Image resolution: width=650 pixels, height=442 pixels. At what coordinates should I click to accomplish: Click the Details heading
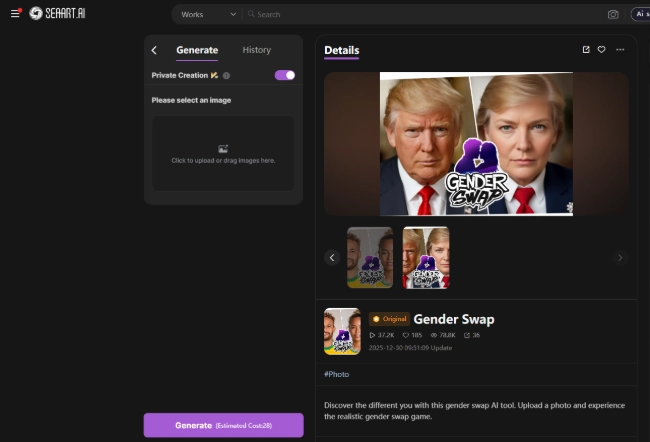pyautogui.click(x=342, y=50)
